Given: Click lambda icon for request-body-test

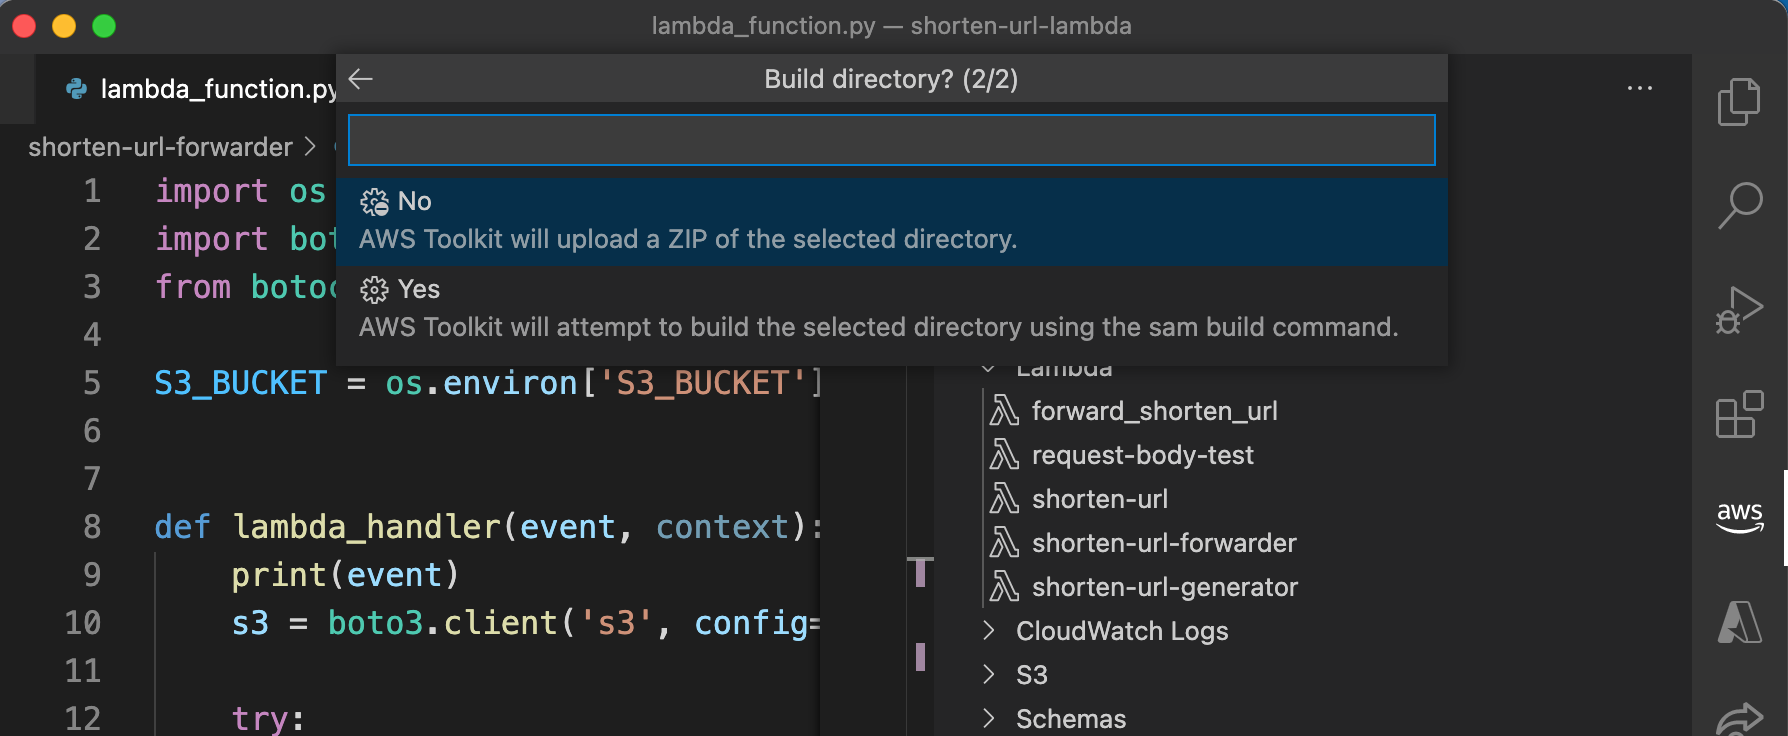Looking at the screenshot, I should 1004,455.
